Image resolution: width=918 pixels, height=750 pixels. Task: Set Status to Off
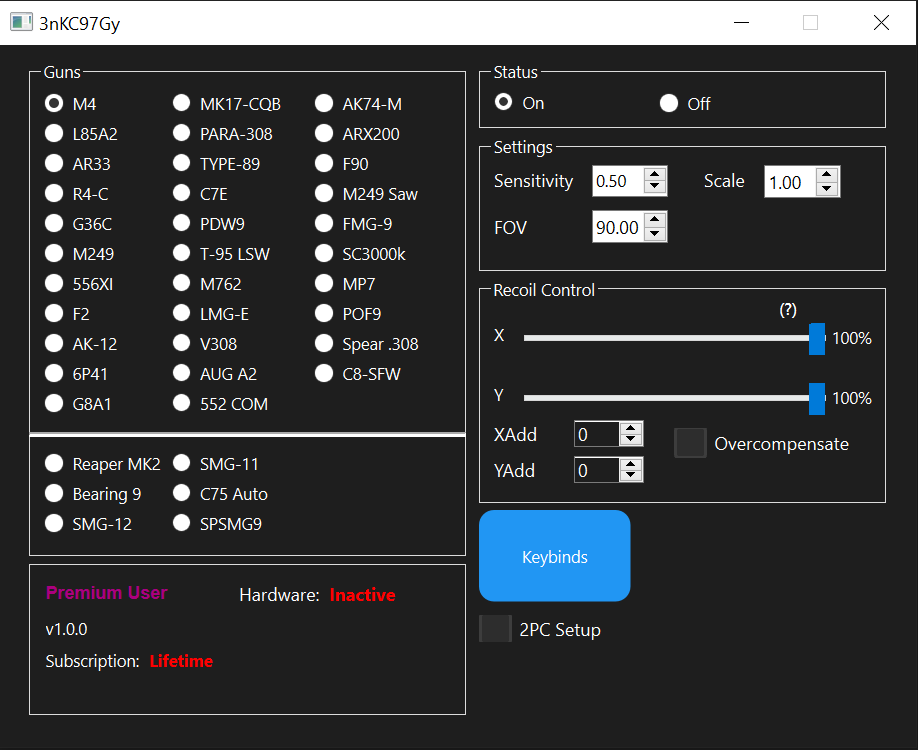pos(669,103)
